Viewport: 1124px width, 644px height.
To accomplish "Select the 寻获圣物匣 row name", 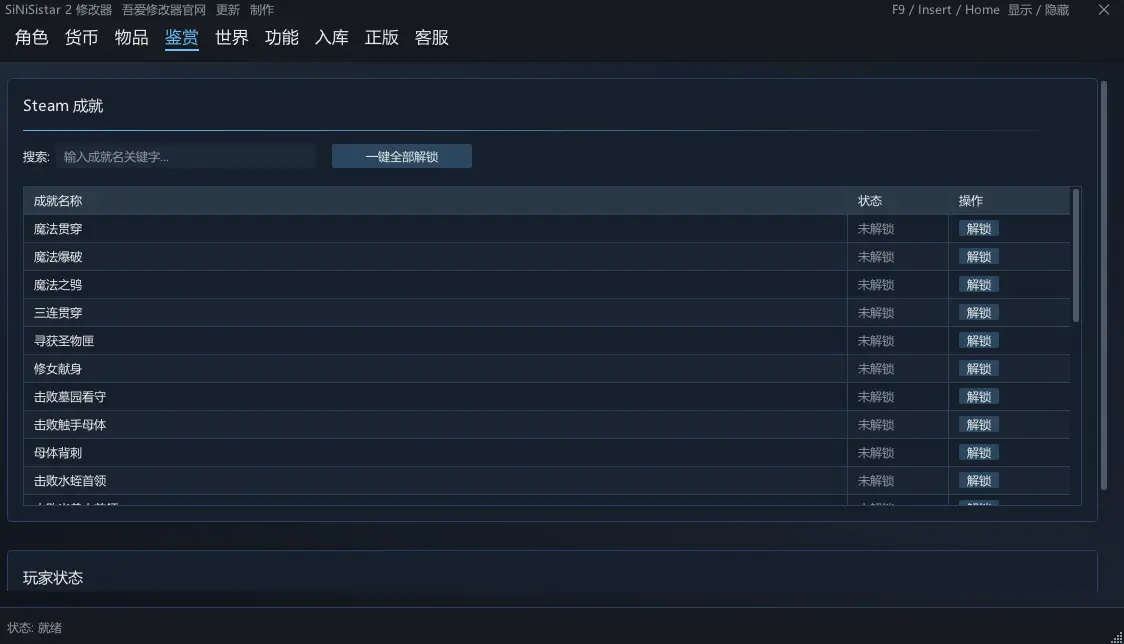I will coord(64,341).
